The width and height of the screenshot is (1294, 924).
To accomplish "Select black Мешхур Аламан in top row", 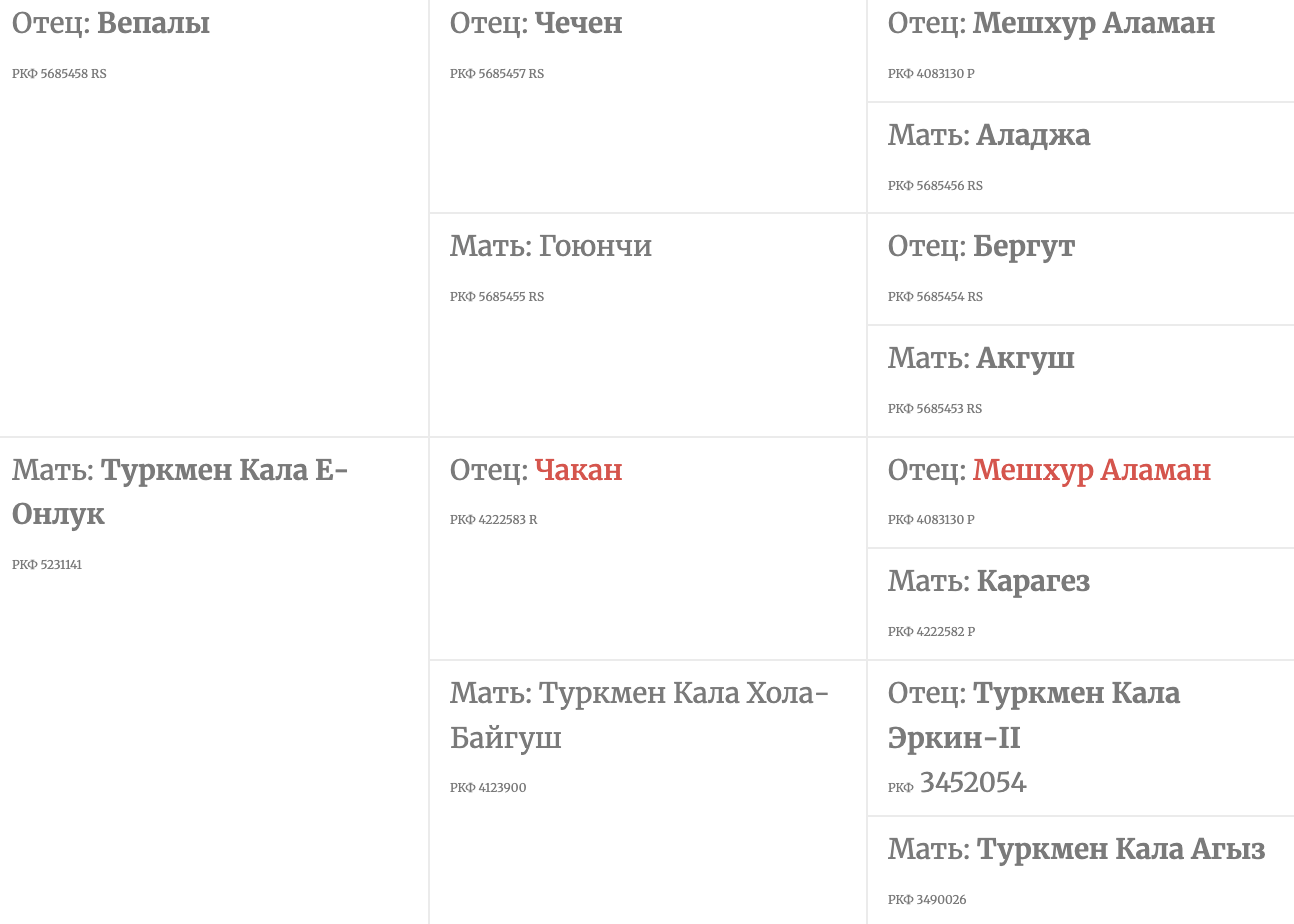I will [x=1094, y=23].
